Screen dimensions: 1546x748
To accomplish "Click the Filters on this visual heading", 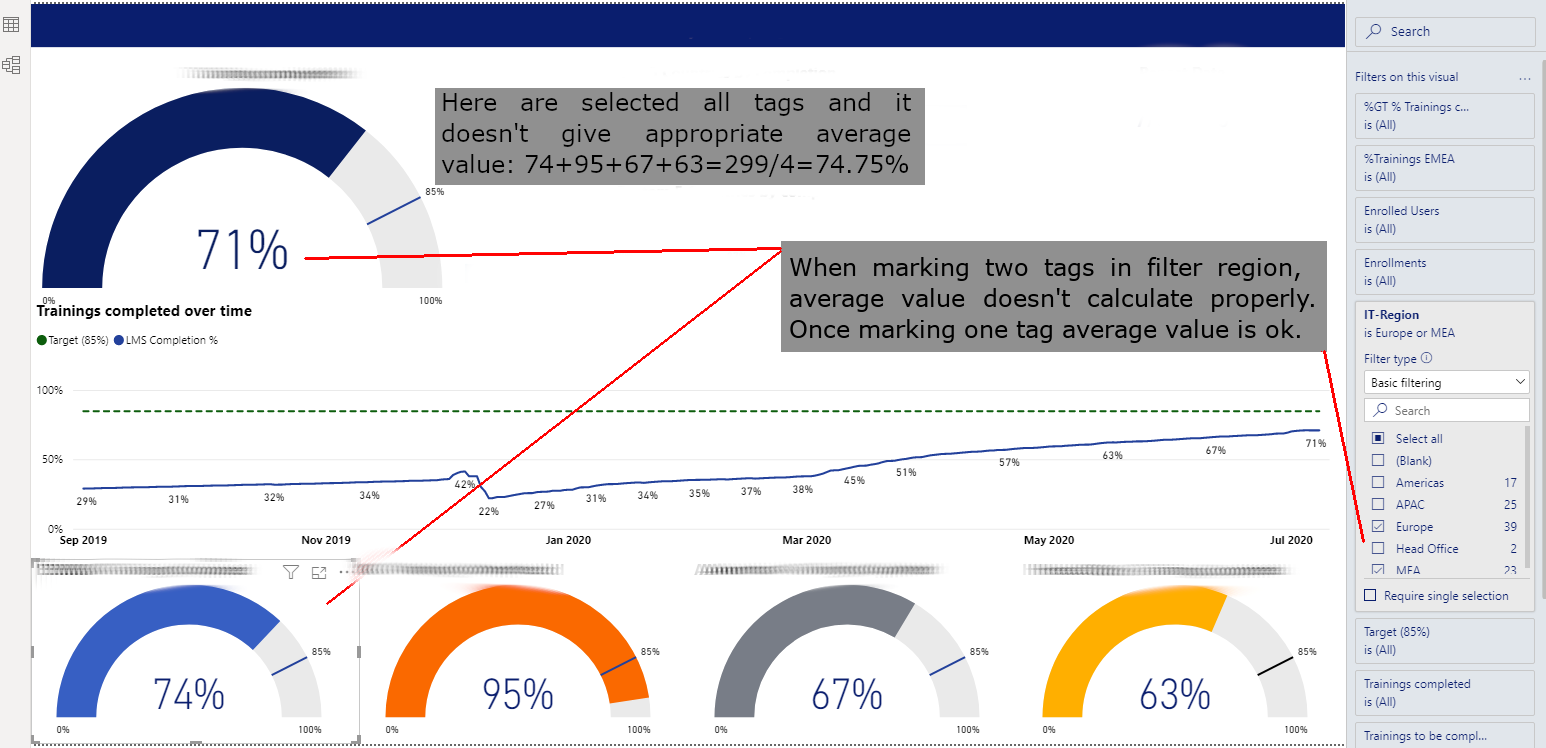I will pyautogui.click(x=1406, y=77).
